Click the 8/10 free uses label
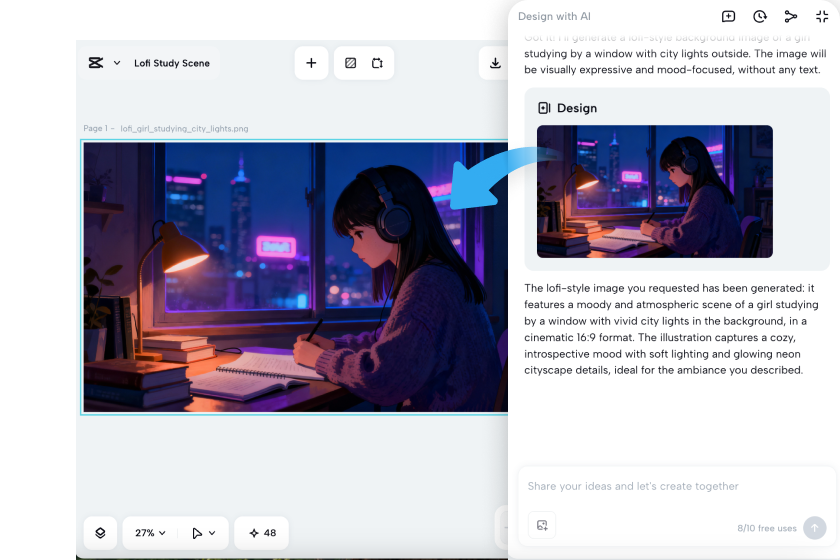 click(x=767, y=528)
